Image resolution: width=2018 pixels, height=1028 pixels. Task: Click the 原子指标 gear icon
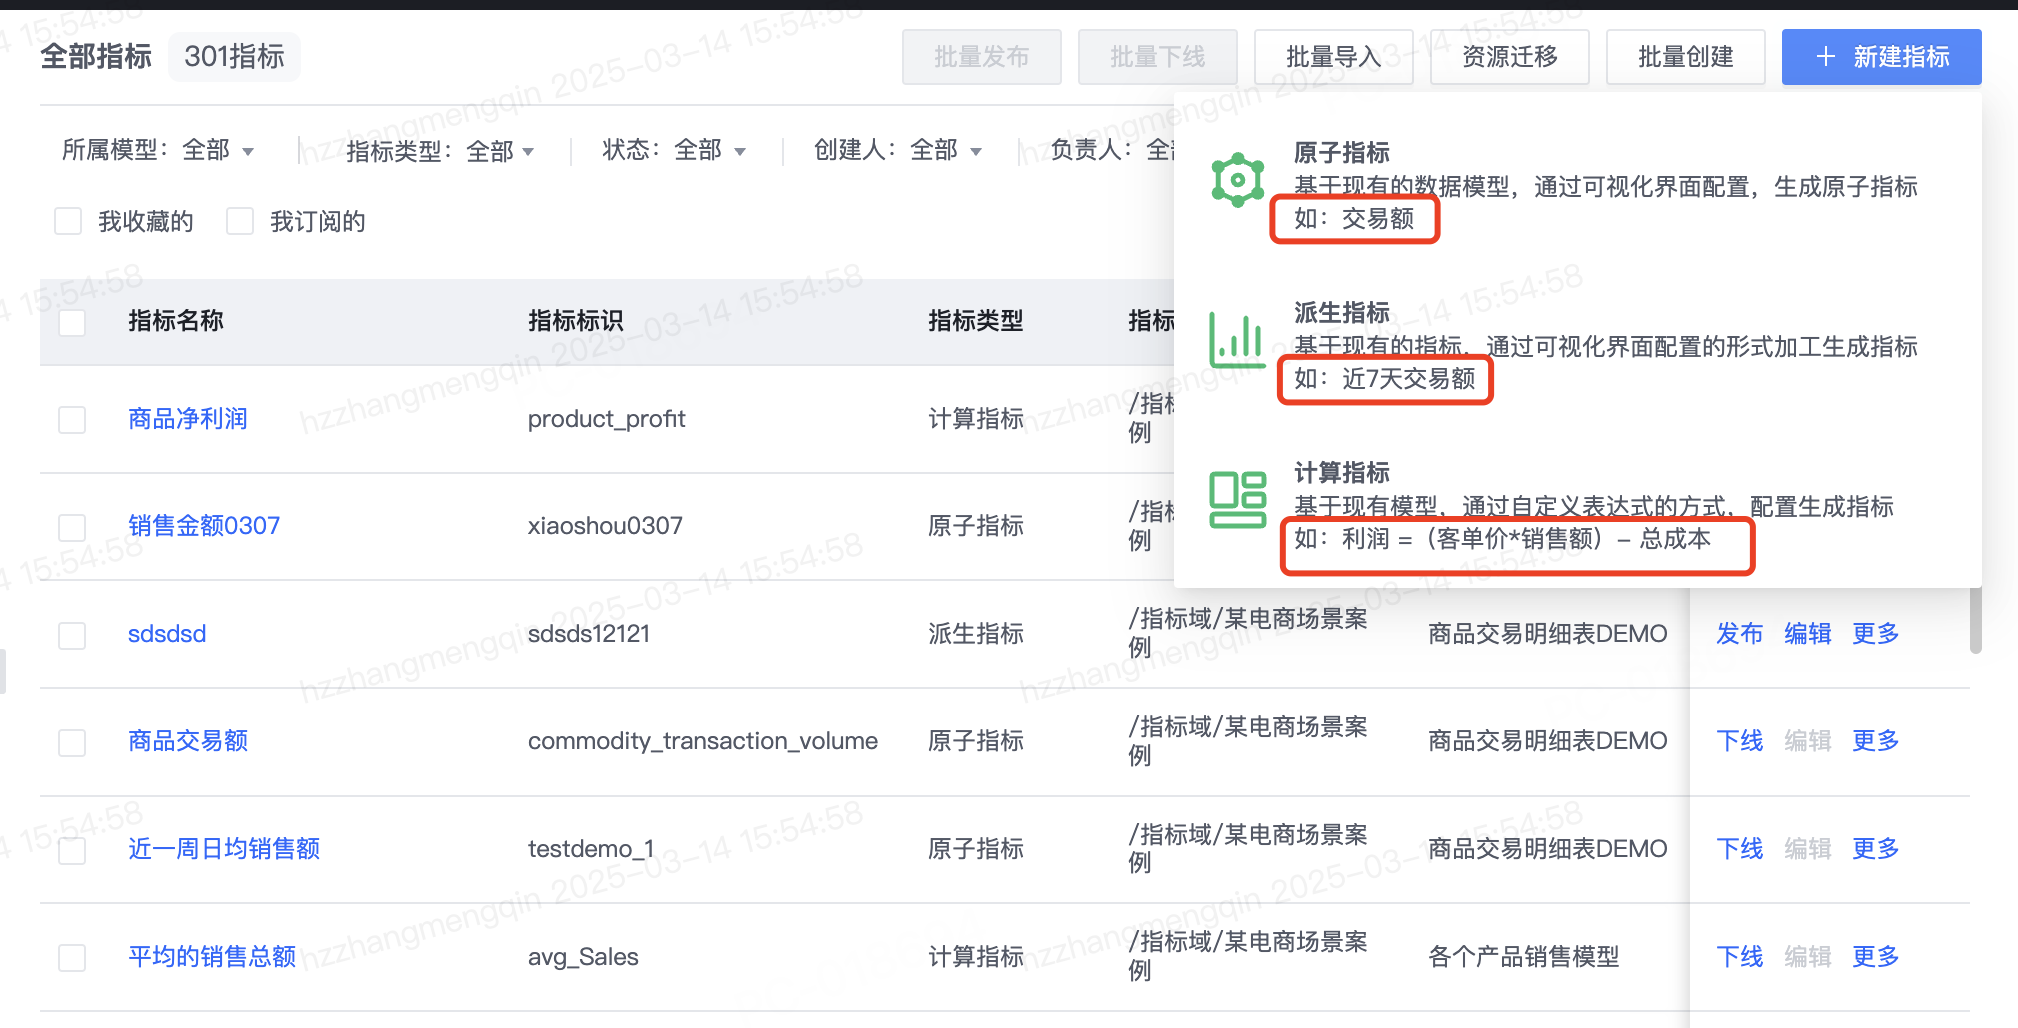pyautogui.click(x=1238, y=181)
